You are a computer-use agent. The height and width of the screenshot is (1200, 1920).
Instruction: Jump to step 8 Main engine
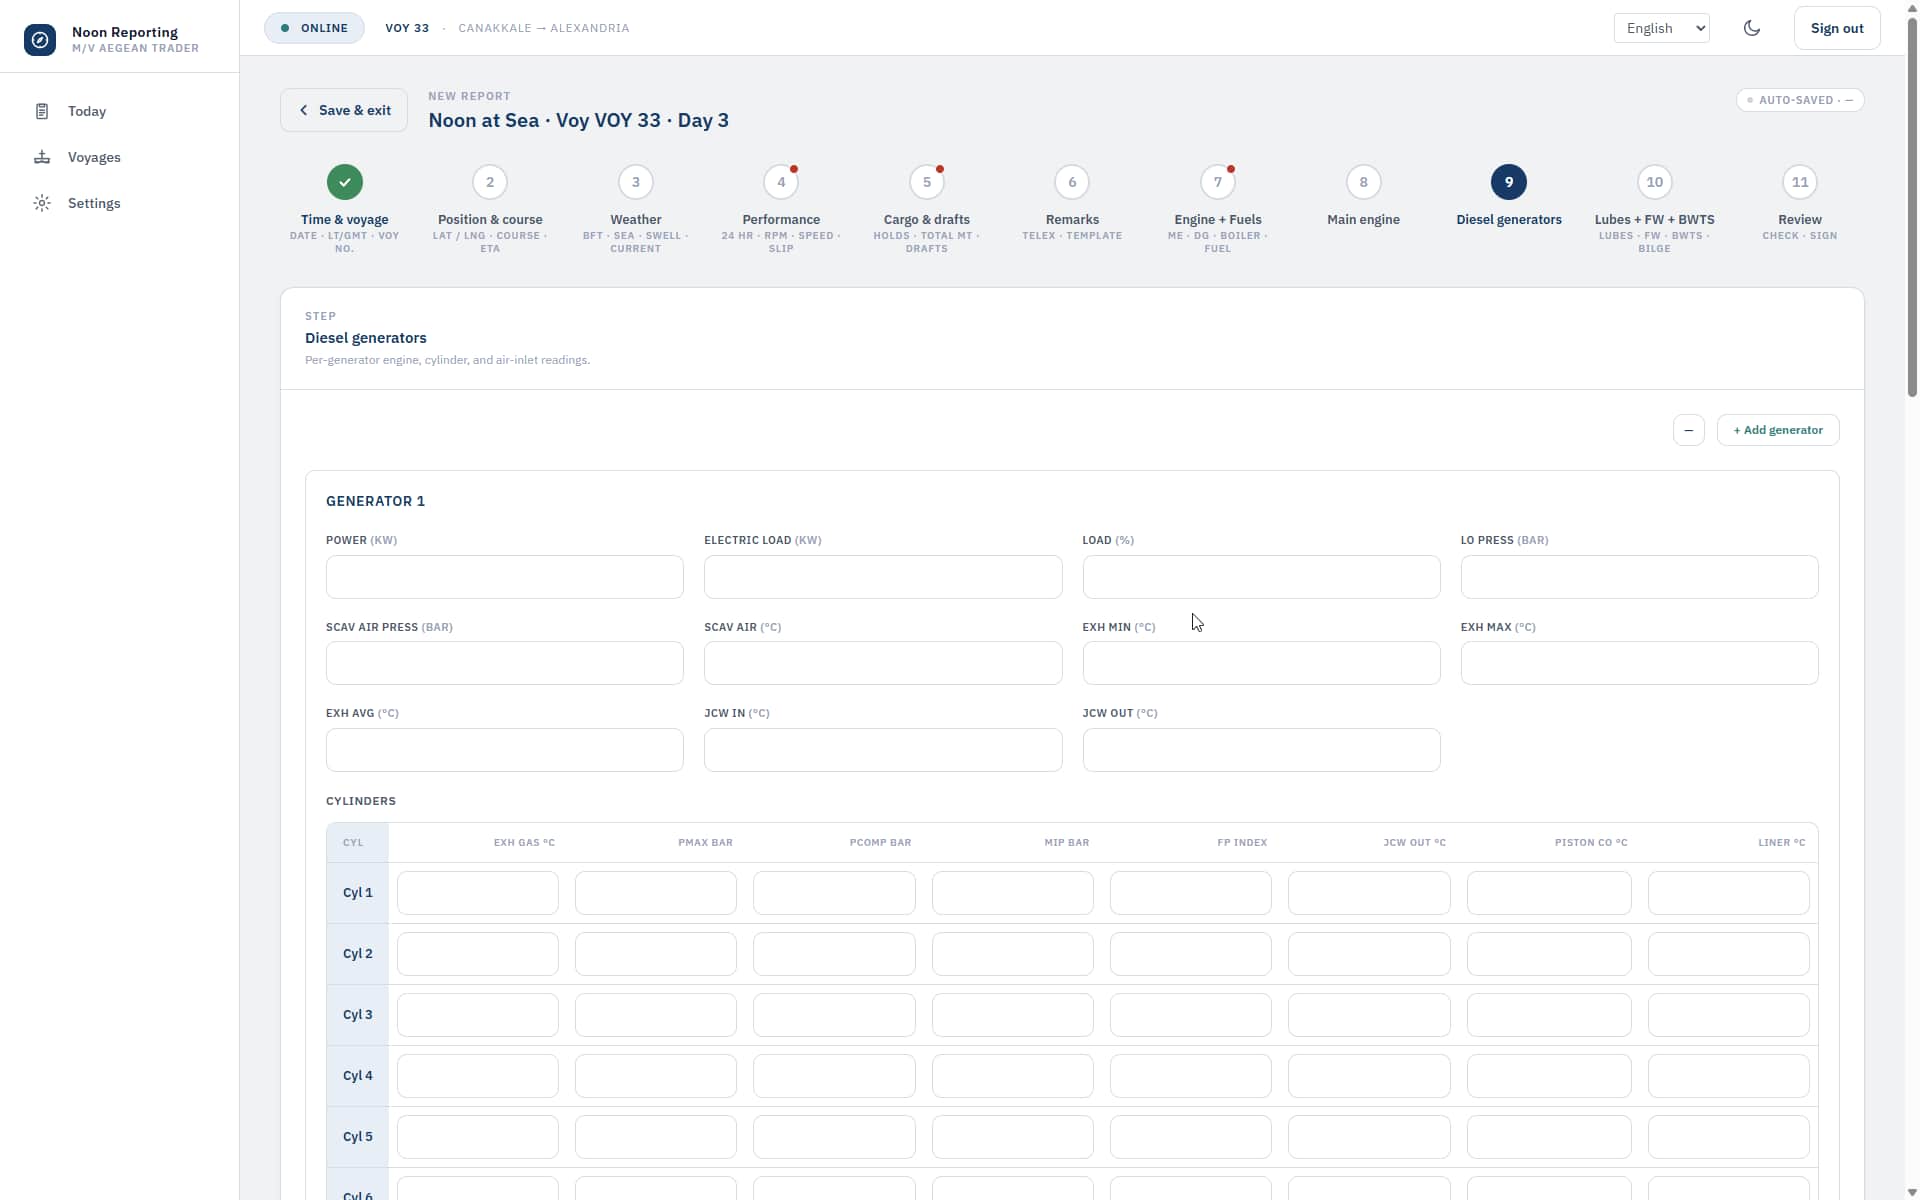click(x=1363, y=182)
